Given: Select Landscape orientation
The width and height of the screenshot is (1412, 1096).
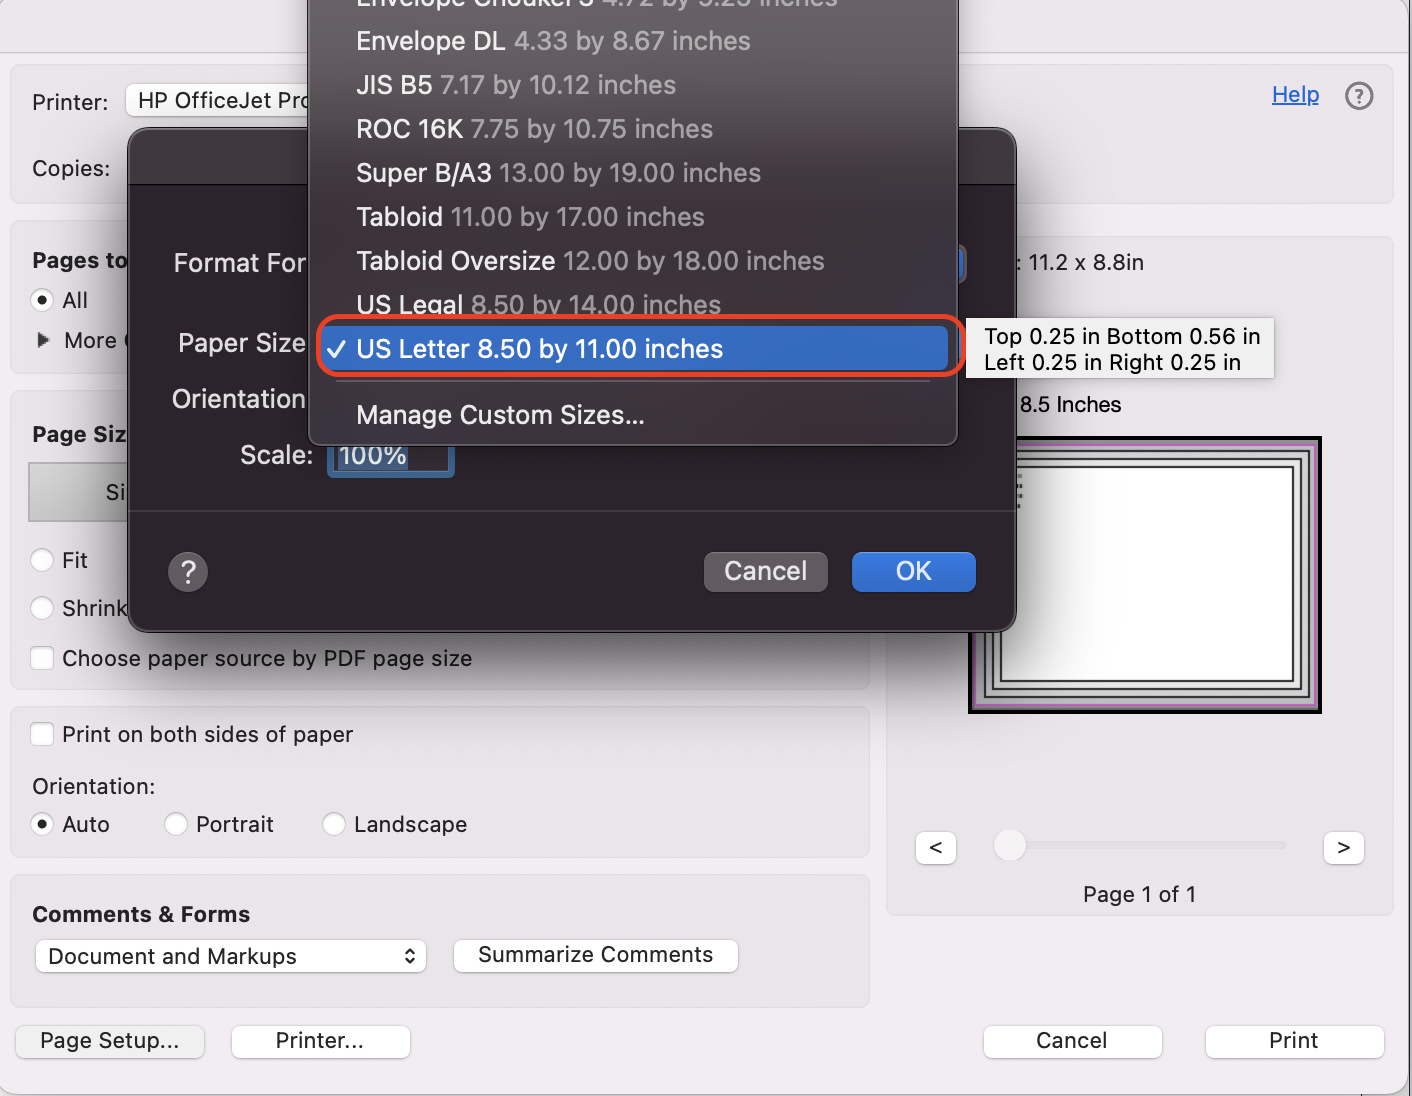Looking at the screenshot, I should pos(333,824).
